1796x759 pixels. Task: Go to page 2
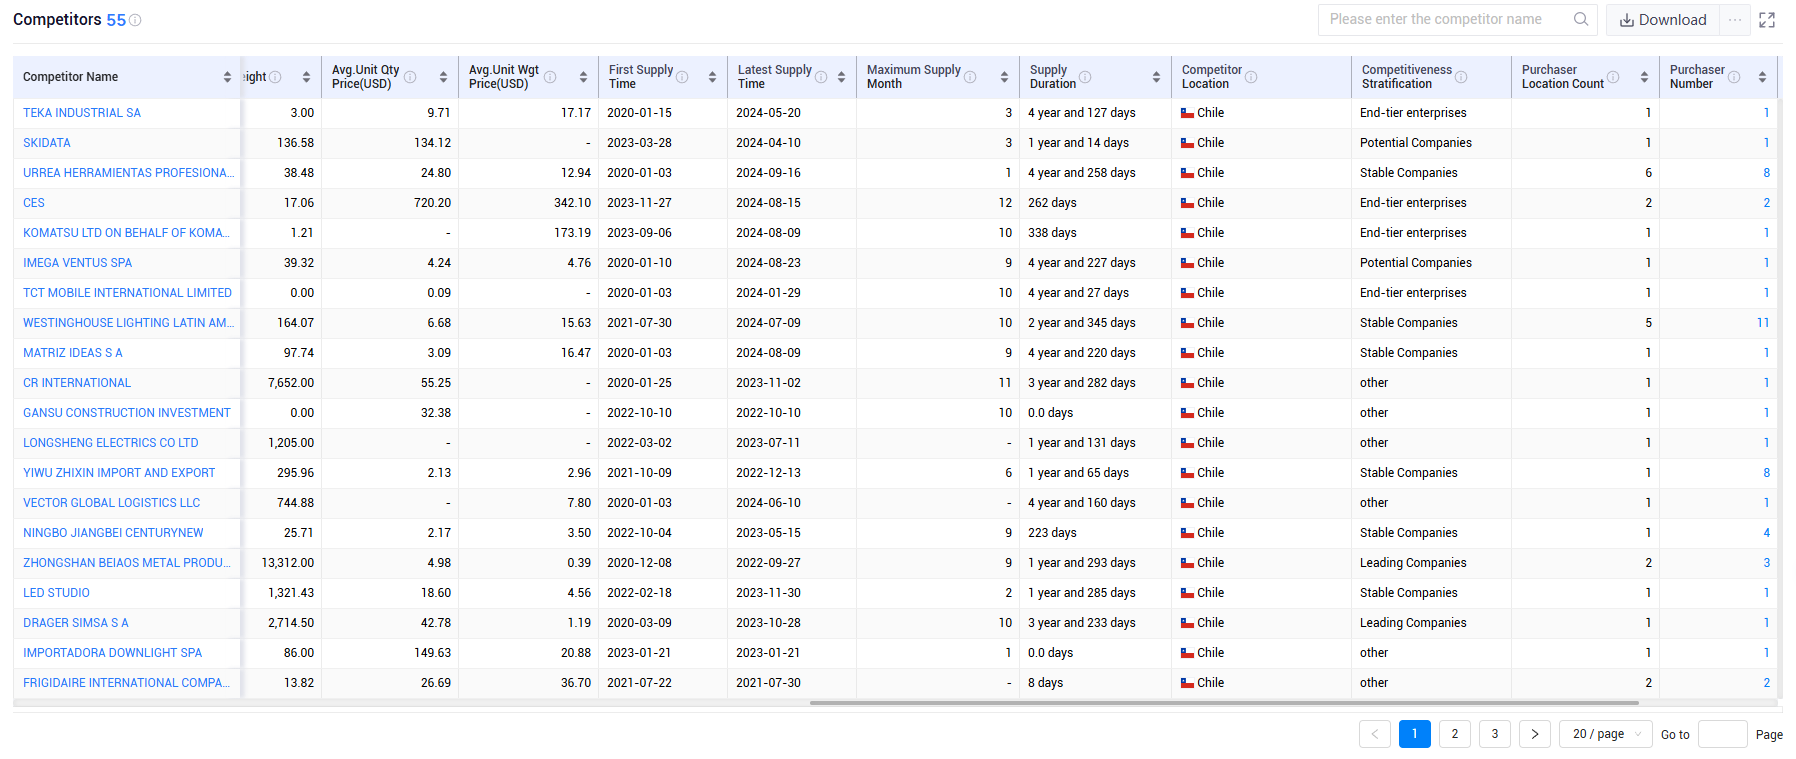pos(1455,734)
